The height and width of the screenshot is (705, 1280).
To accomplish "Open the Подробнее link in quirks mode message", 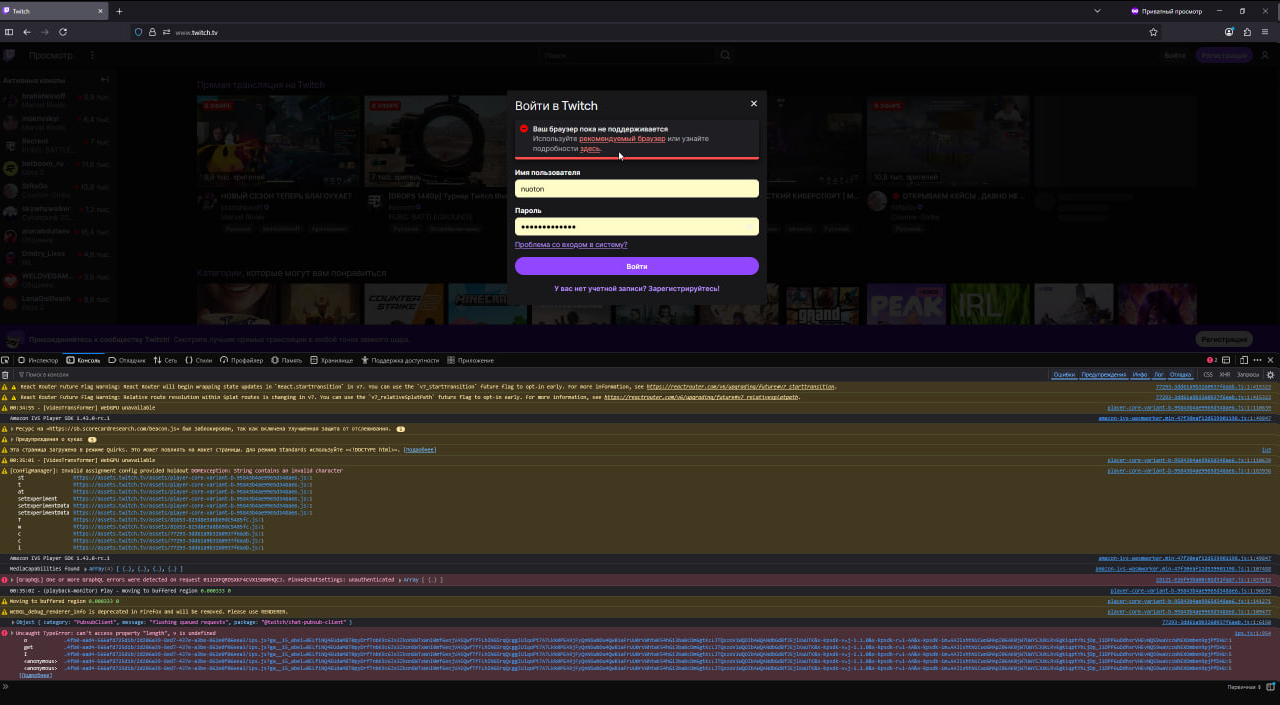I will [x=420, y=449].
